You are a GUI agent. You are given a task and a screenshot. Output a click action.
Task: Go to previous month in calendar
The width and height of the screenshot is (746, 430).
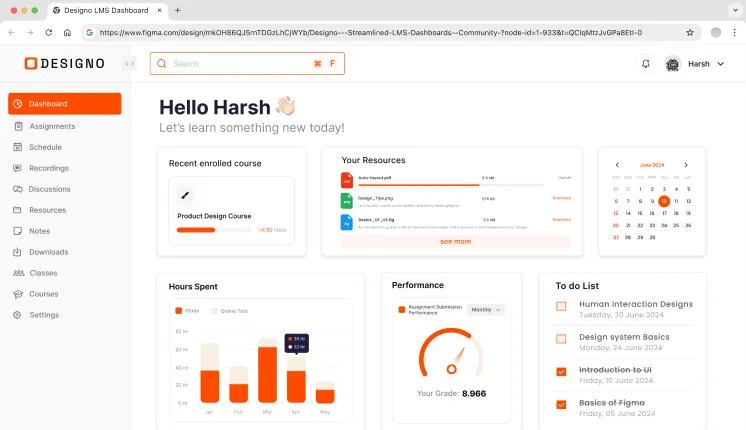(x=617, y=165)
